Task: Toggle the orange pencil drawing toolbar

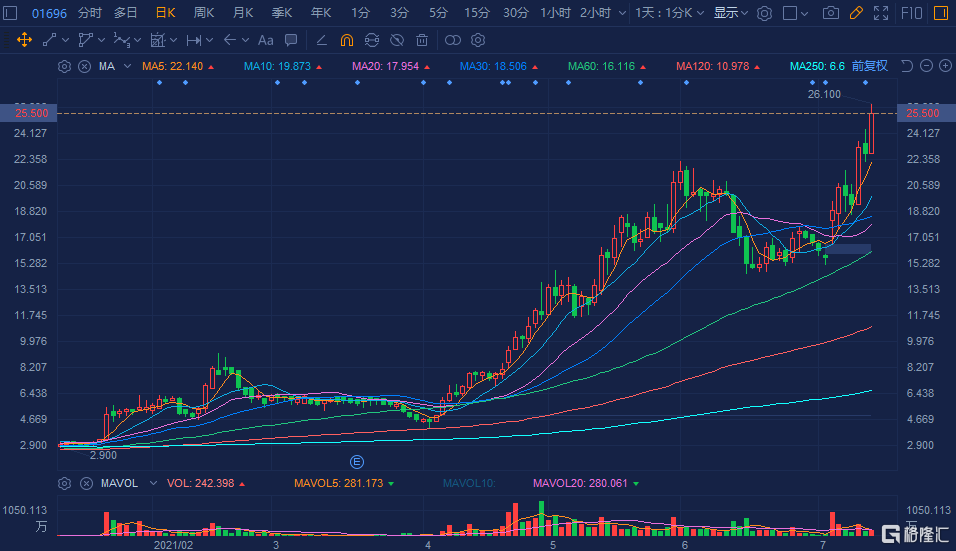Action: (x=855, y=13)
